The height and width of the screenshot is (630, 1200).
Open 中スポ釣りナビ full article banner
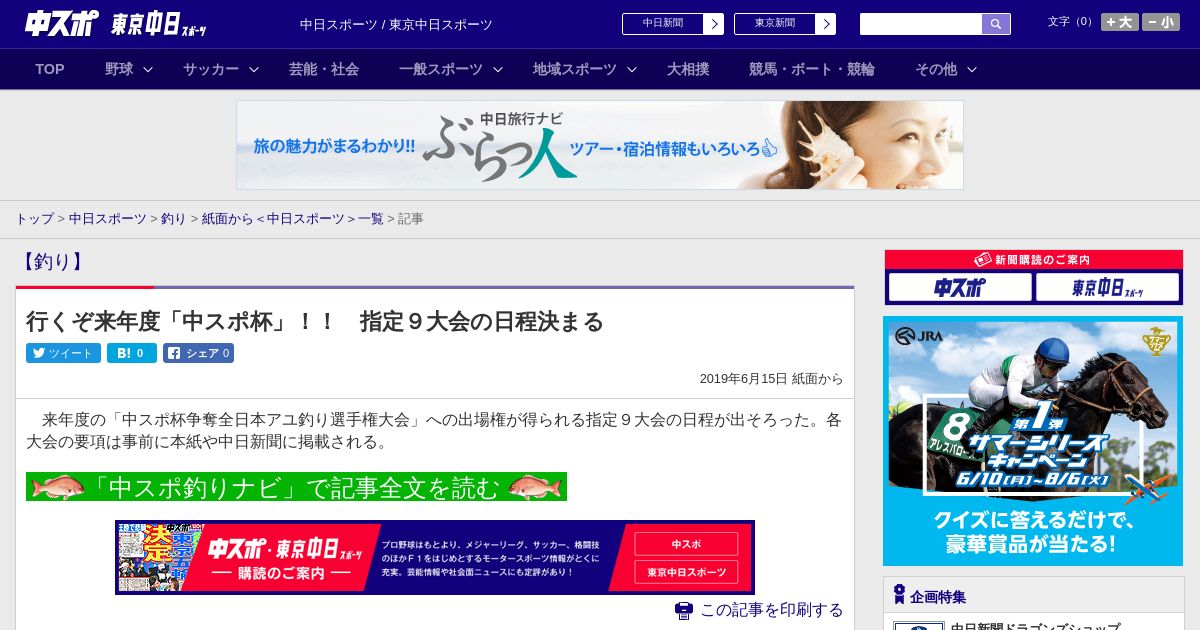[296, 487]
